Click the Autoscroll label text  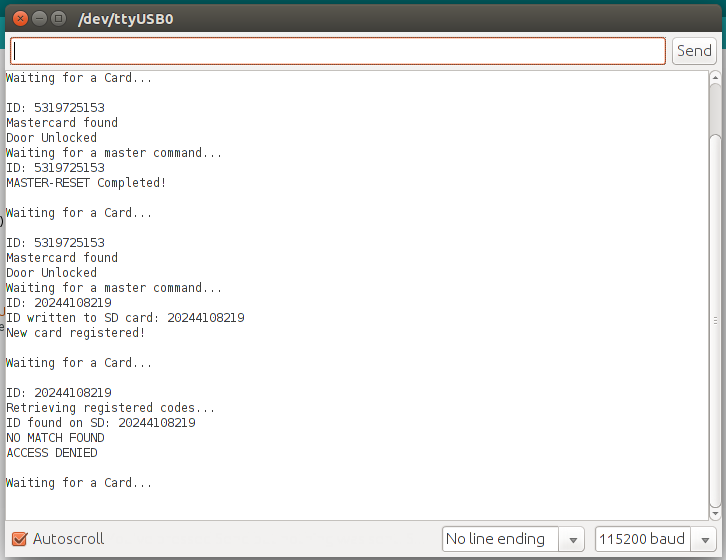click(69, 539)
